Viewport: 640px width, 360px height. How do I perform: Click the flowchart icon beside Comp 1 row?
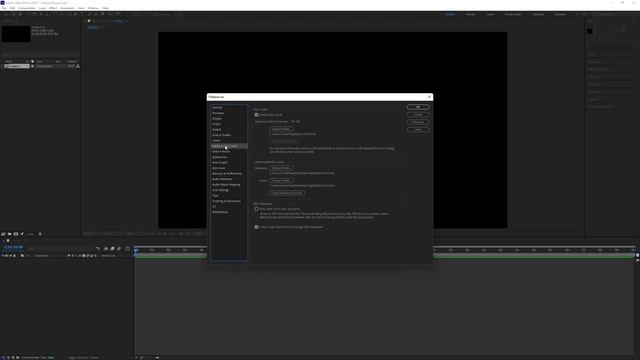tap(78, 66)
